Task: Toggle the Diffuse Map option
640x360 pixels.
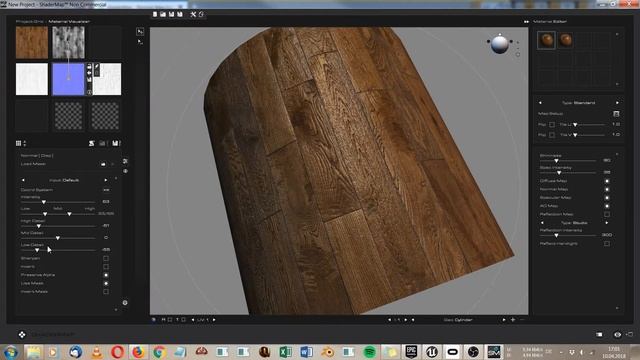Action: pos(607,181)
